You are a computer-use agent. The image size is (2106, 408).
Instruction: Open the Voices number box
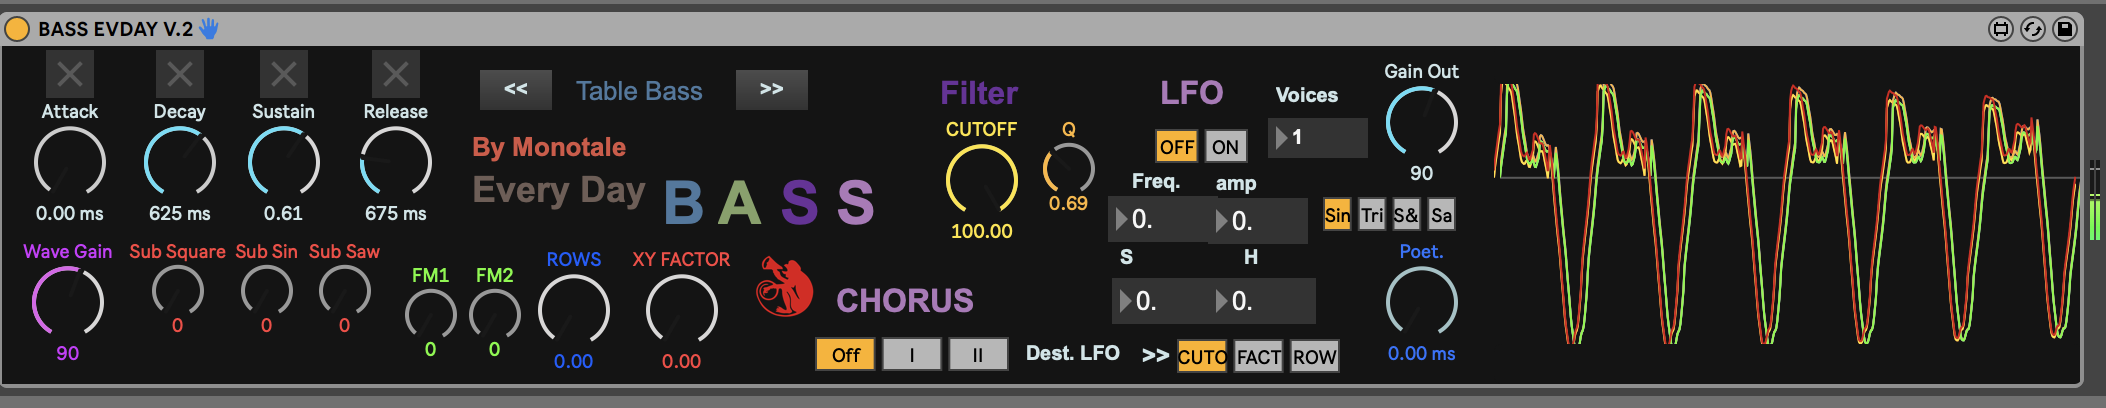1317,138
